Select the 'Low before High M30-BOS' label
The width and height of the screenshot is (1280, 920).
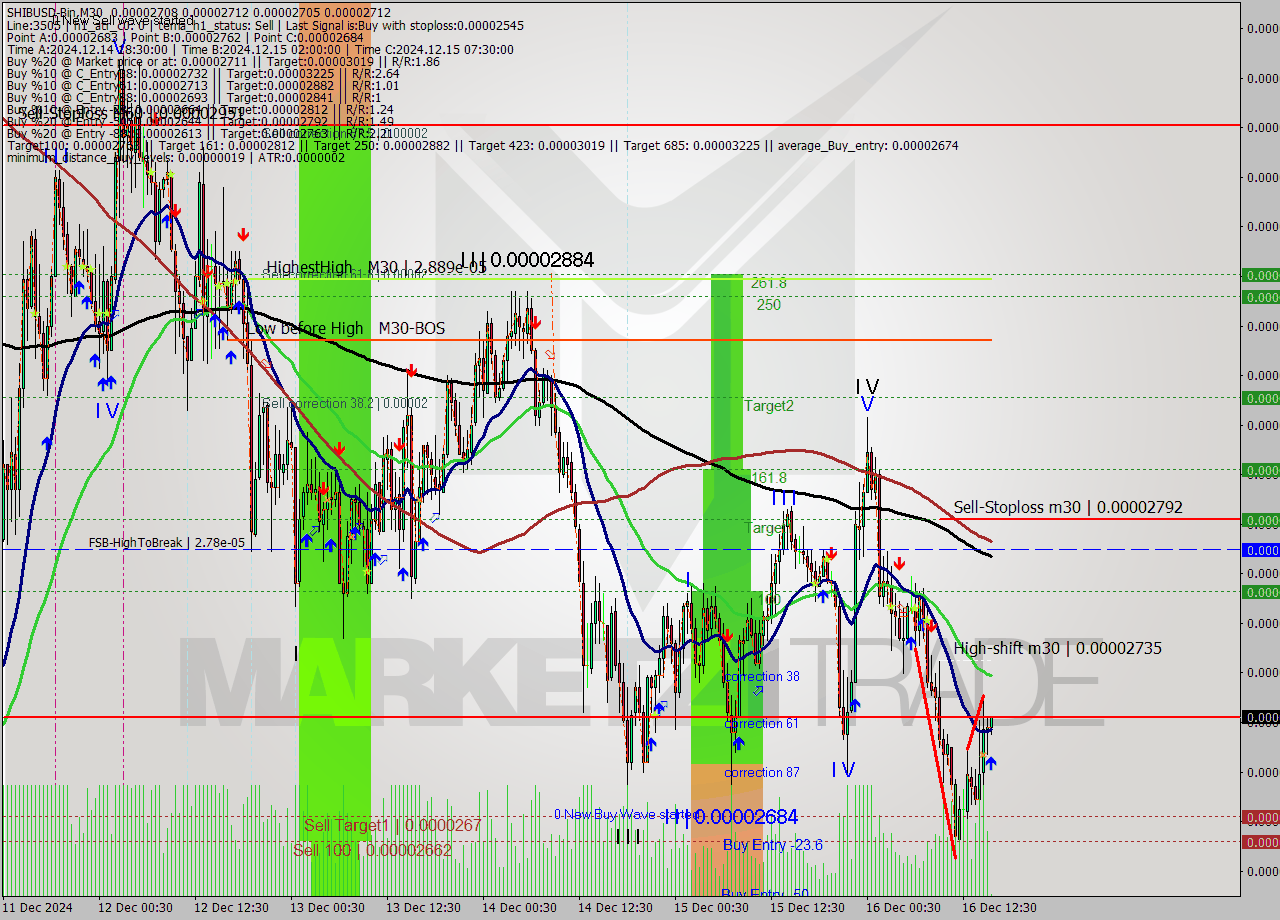(x=346, y=328)
